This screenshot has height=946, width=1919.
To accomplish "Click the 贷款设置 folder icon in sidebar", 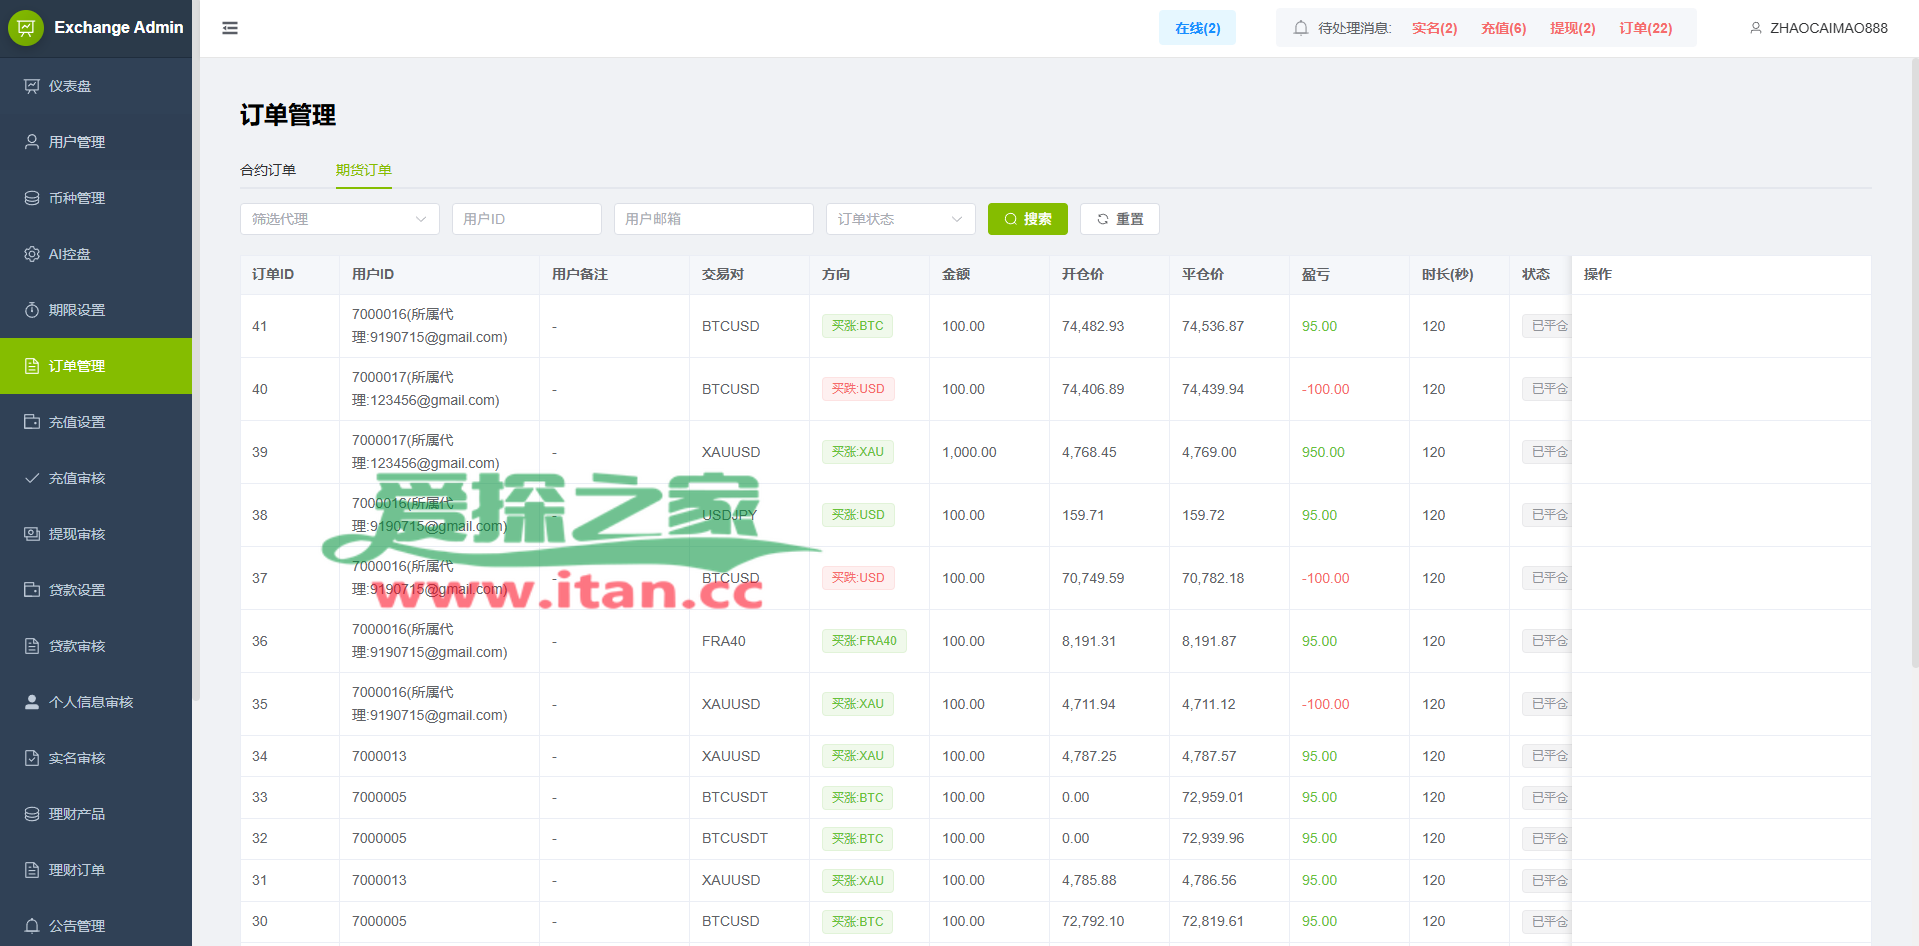I will pyautogui.click(x=32, y=590).
